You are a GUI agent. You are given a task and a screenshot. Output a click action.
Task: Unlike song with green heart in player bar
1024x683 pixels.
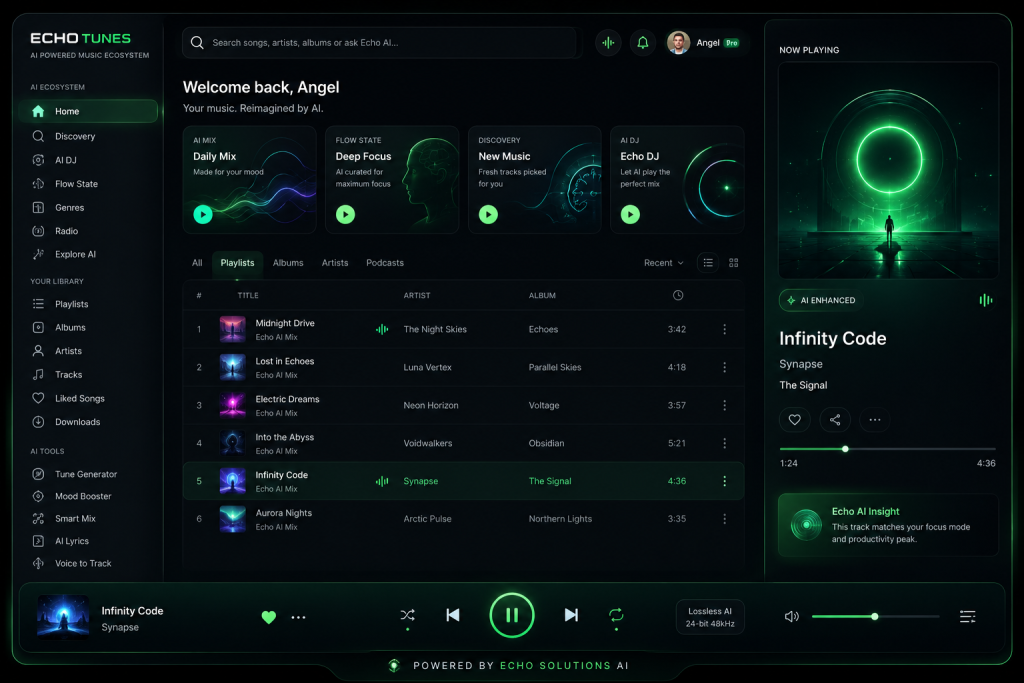[x=268, y=617]
